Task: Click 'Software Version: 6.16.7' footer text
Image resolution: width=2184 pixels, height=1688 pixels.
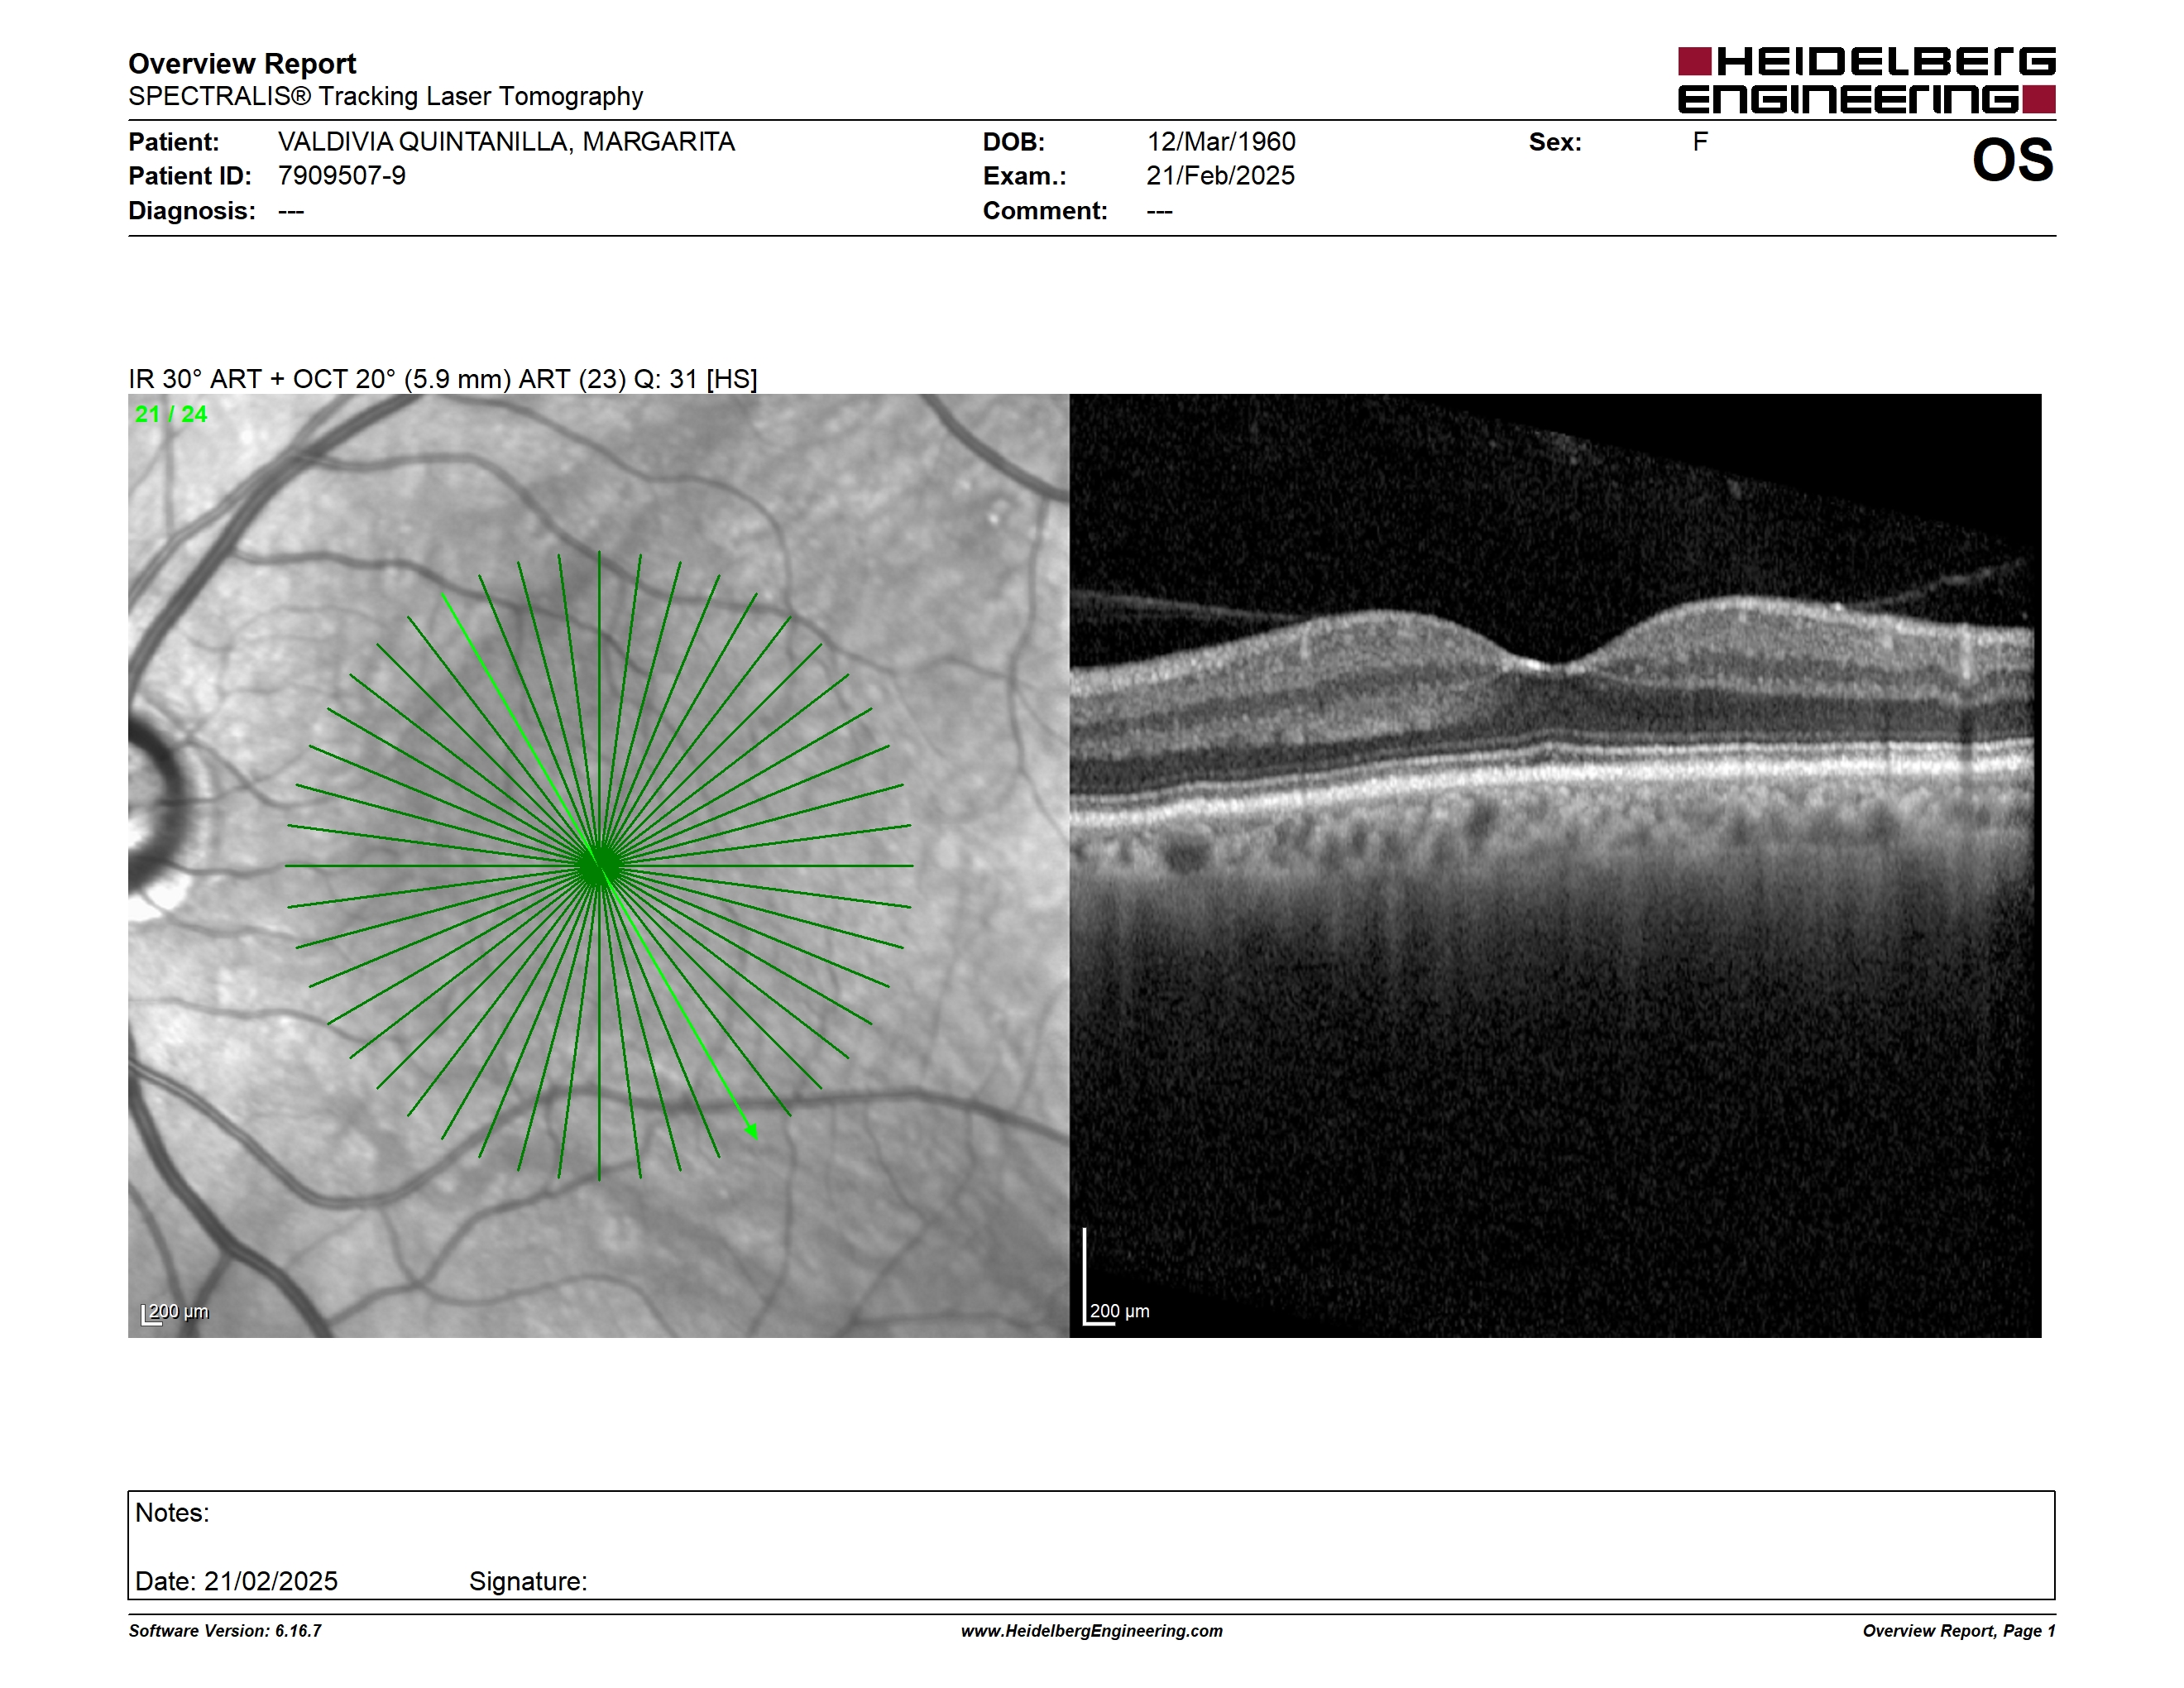Action: pos(225,1631)
